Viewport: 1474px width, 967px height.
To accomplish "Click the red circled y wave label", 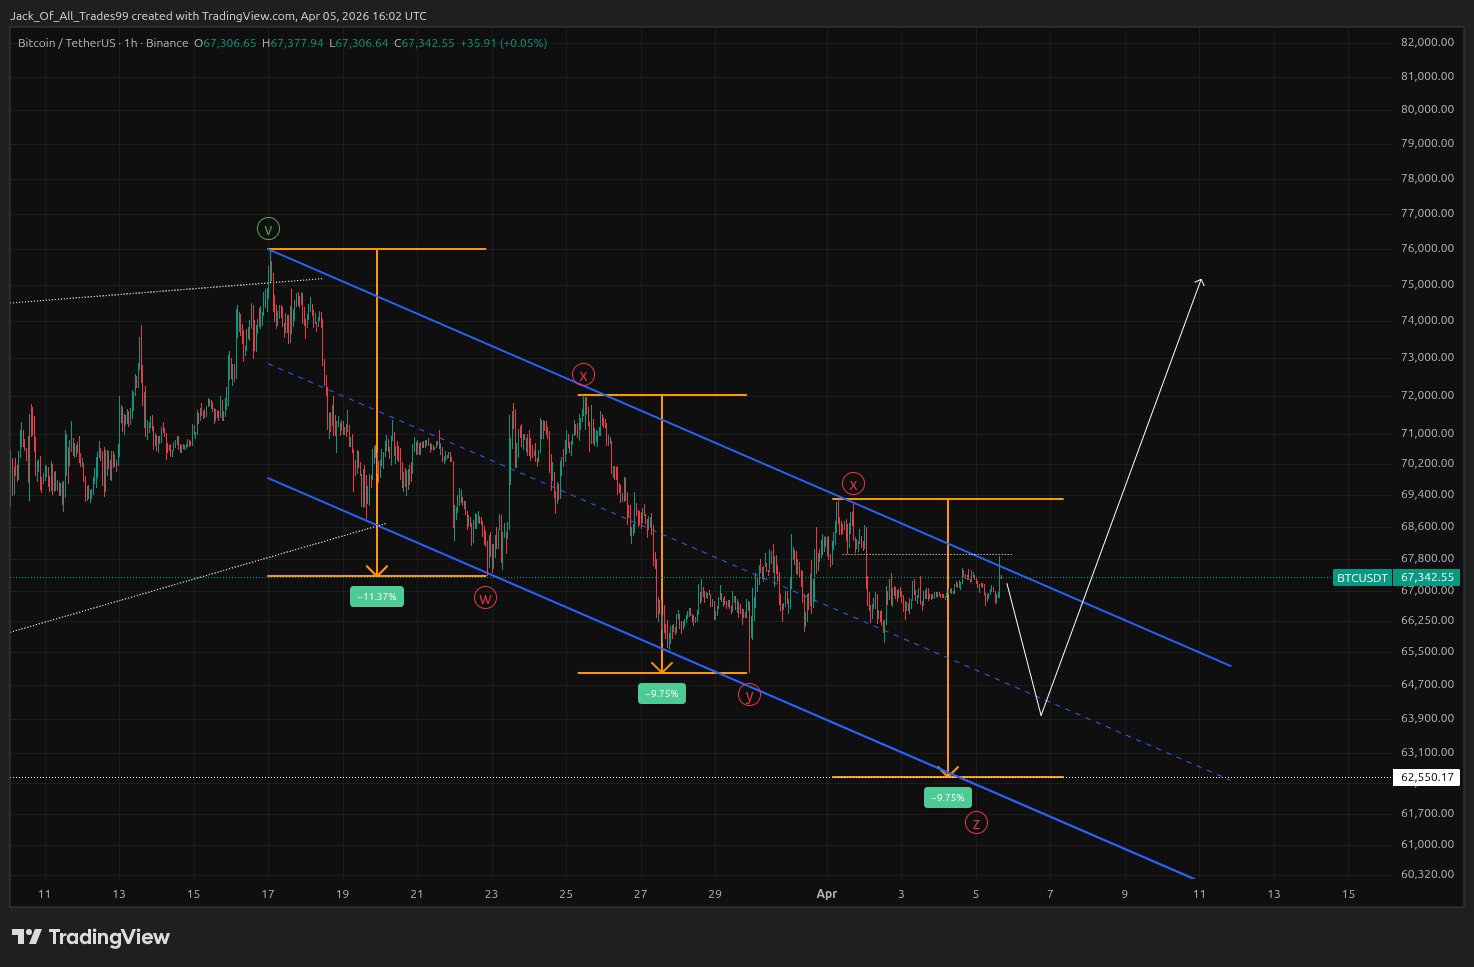I will click(x=749, y=695).
